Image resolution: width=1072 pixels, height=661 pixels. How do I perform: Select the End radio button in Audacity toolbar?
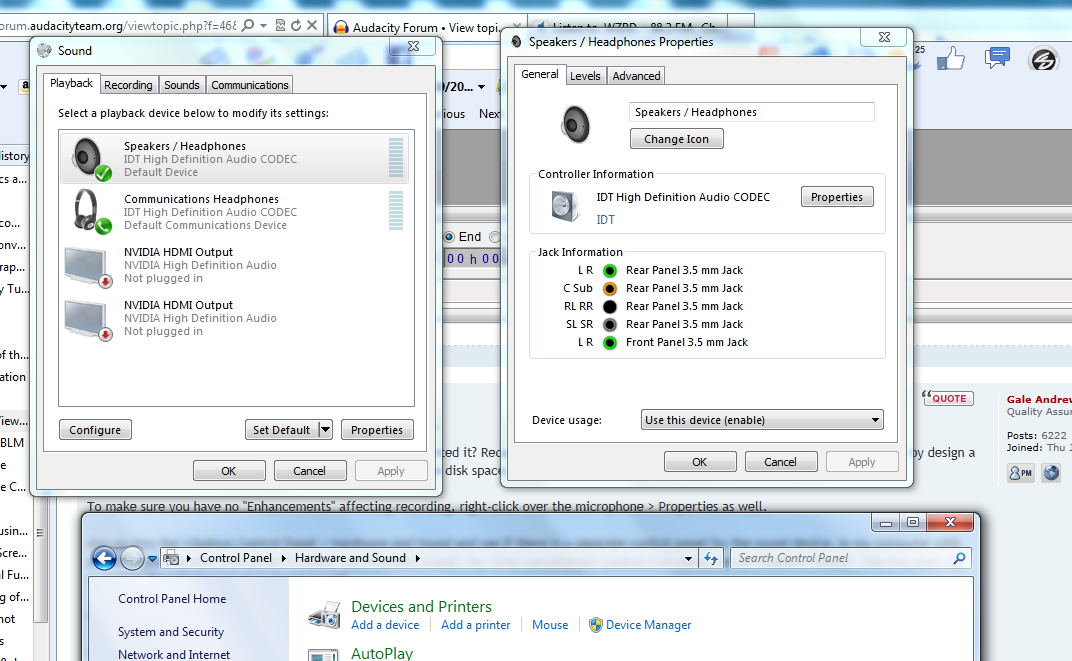point(450,236)
